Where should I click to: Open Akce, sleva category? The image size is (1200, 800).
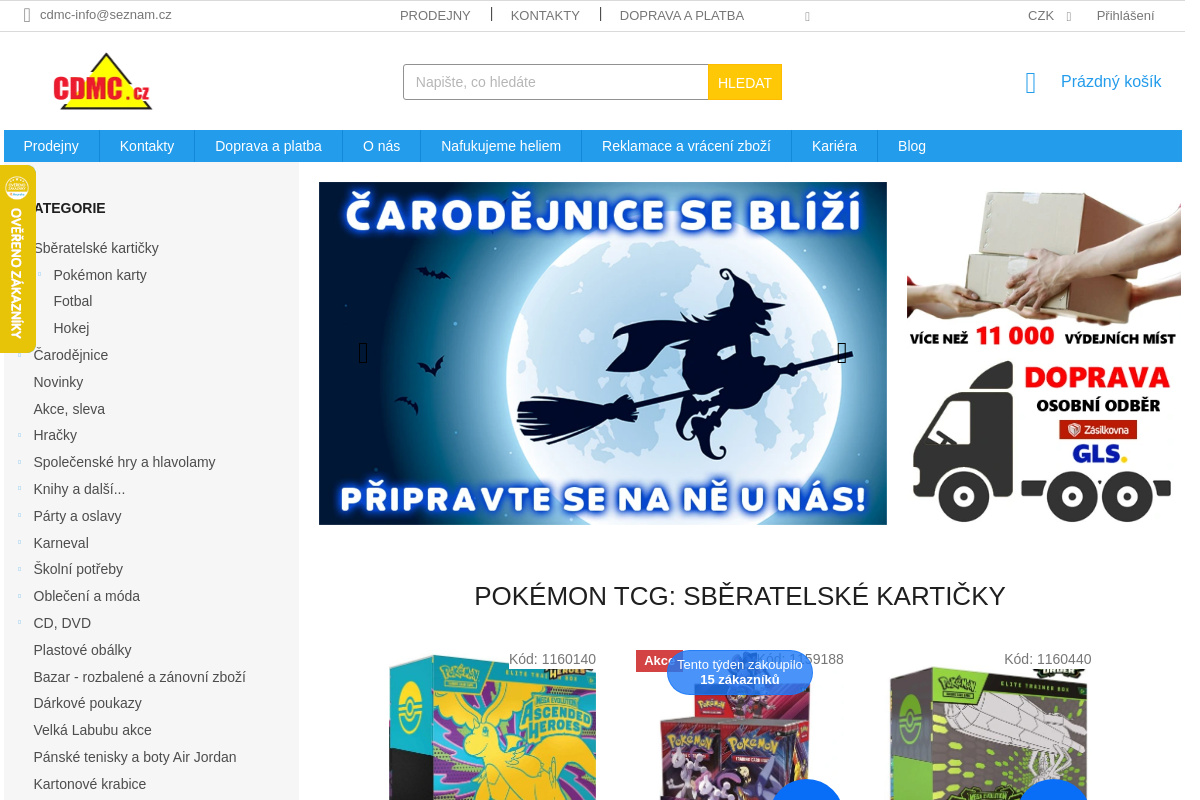click(69, 409)
